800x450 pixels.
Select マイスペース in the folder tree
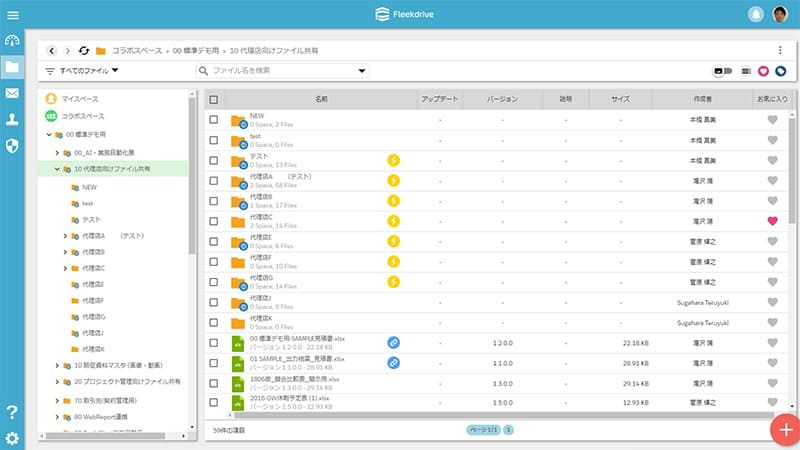pyautogui.click(x=79, y=100)
